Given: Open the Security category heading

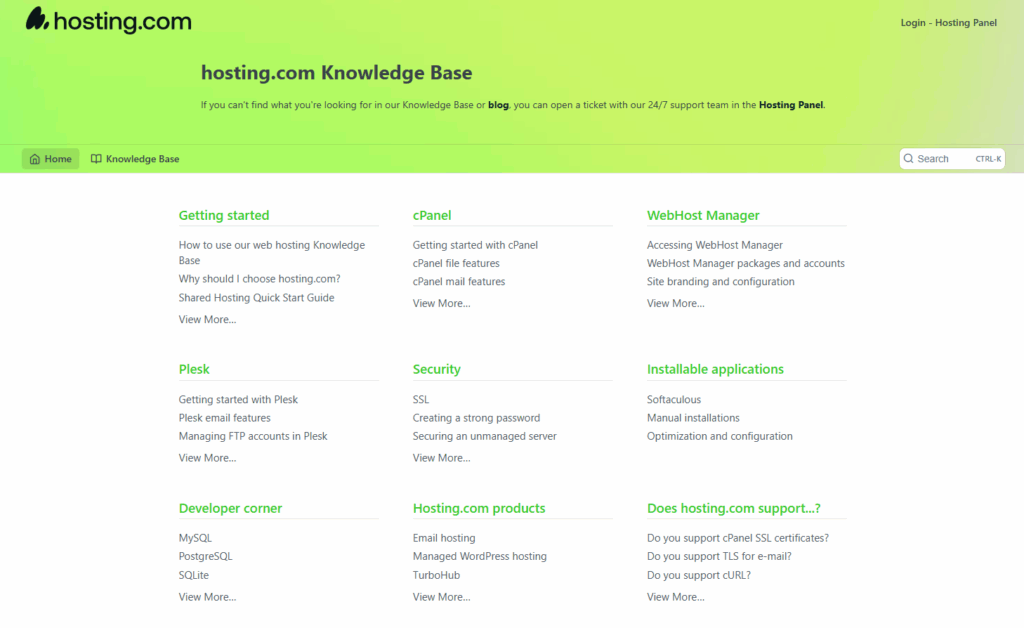Looking at the screenshot, I should click(436, 369).
